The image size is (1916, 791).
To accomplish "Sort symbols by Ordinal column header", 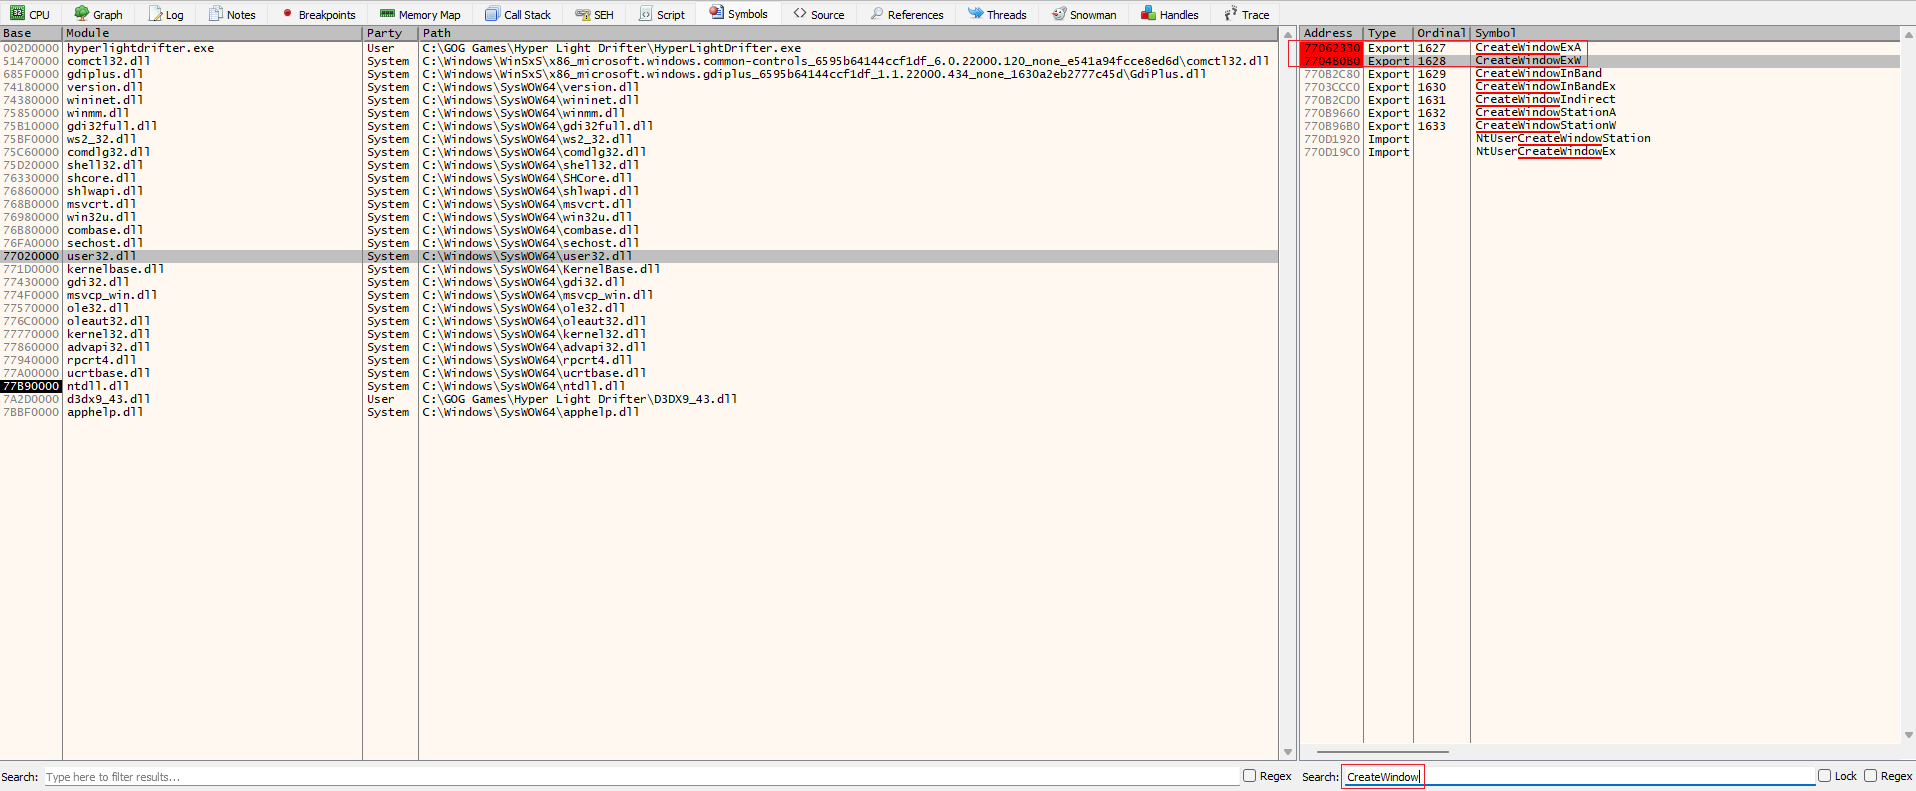I will pyautogui.click(x=1440, y=33).
